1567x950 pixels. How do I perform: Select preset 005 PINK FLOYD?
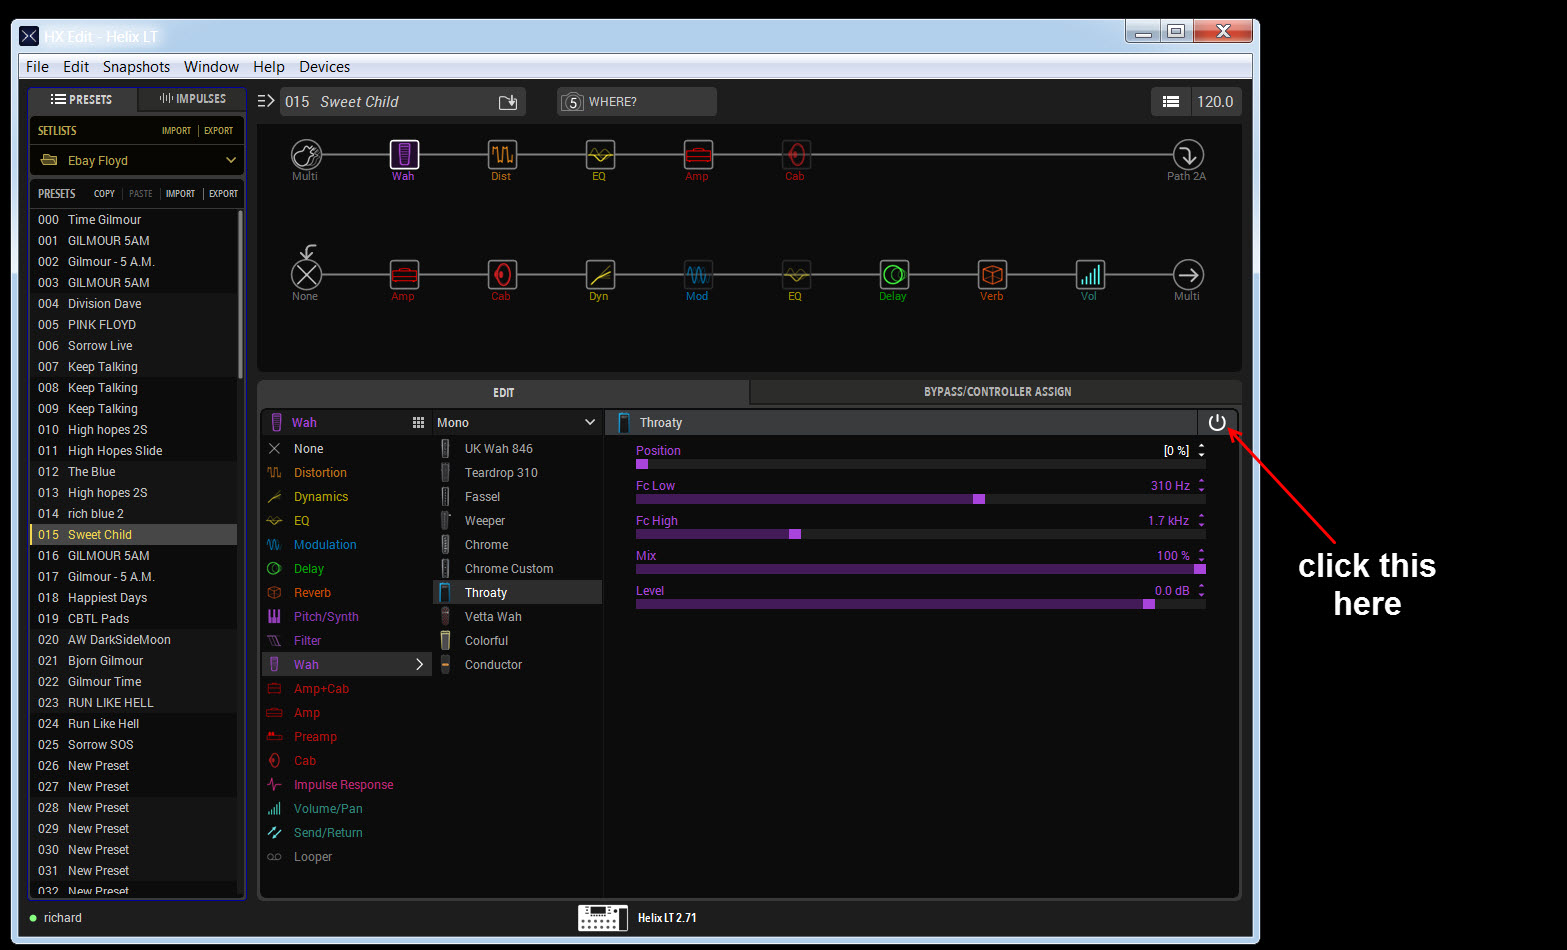click(x=134, y=325)
